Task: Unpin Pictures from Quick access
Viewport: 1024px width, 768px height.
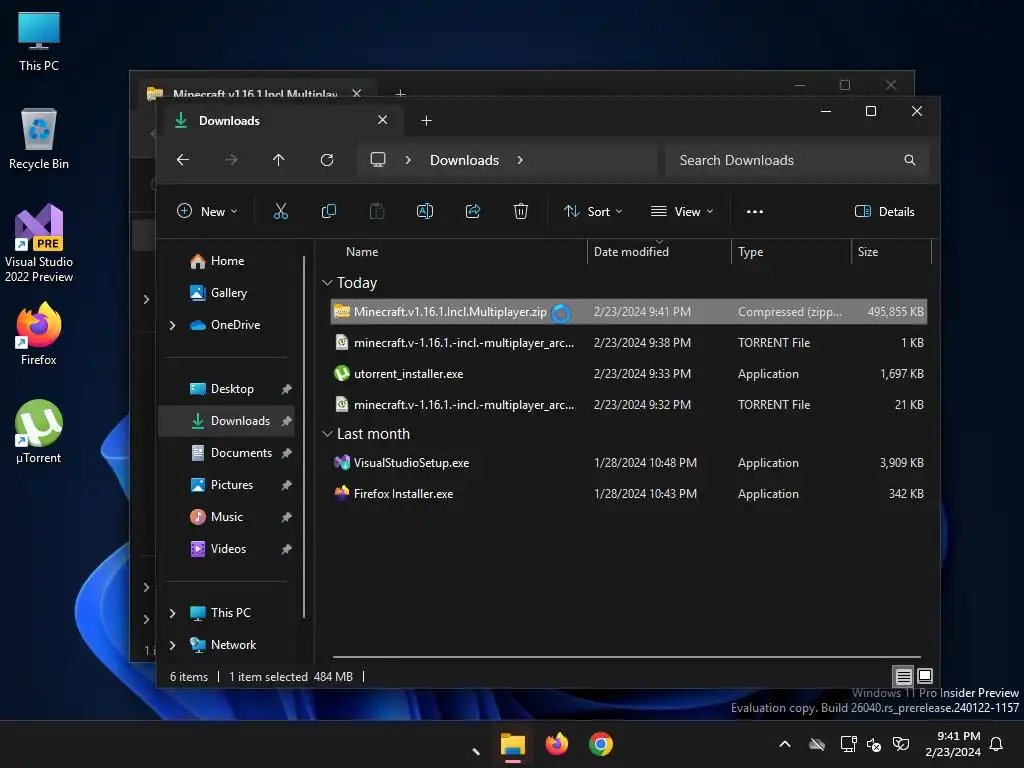Action: 286,485
